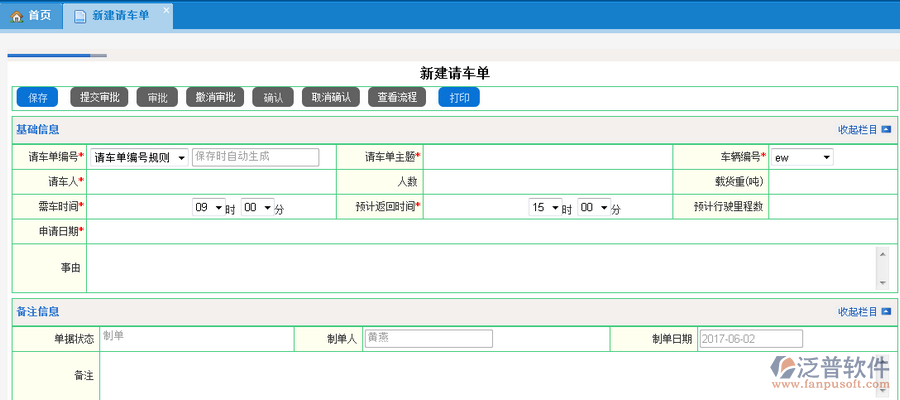Expand the 预计返回时间 minute dropdown
Viewport: 900px width, 400px height.
(x=594, y=208)
